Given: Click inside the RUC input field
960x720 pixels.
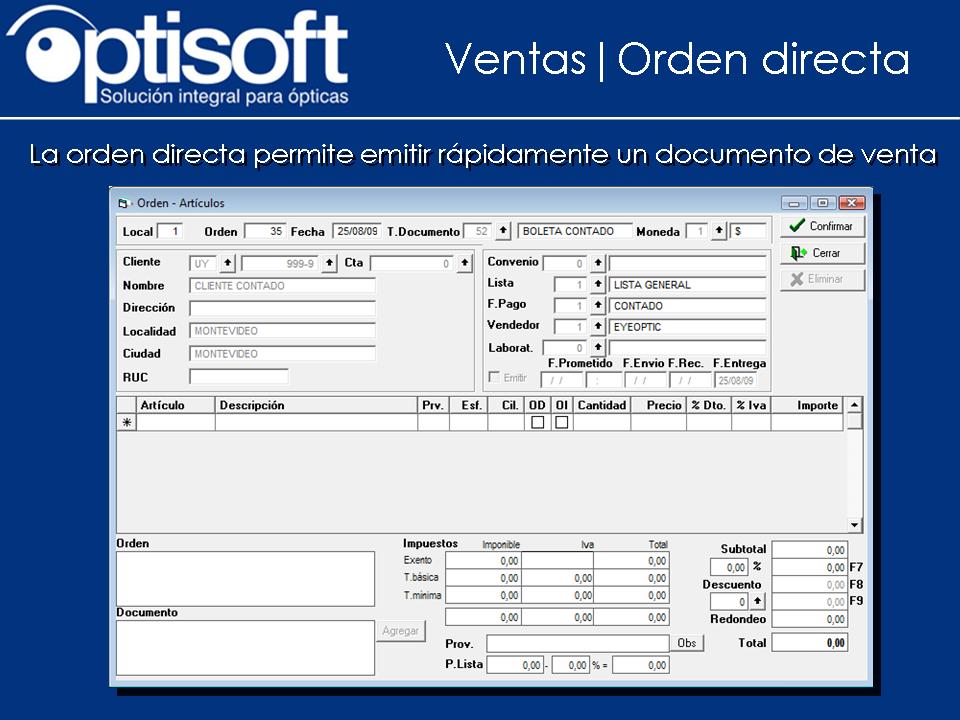Looking at the screenshot, I should click(x=240, y=377).
